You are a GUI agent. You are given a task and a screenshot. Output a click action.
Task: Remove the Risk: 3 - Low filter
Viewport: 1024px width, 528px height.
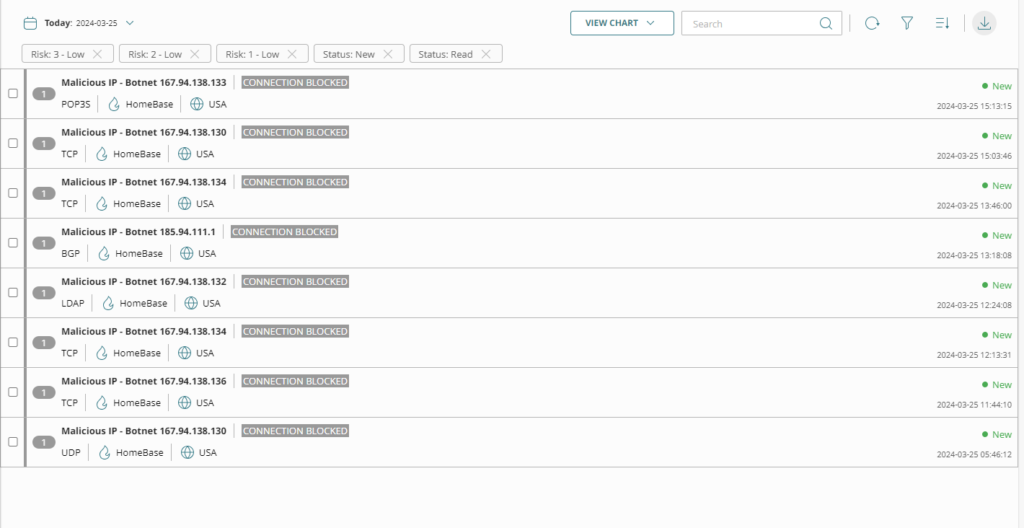pyautogui.click(x=97, y=54)
